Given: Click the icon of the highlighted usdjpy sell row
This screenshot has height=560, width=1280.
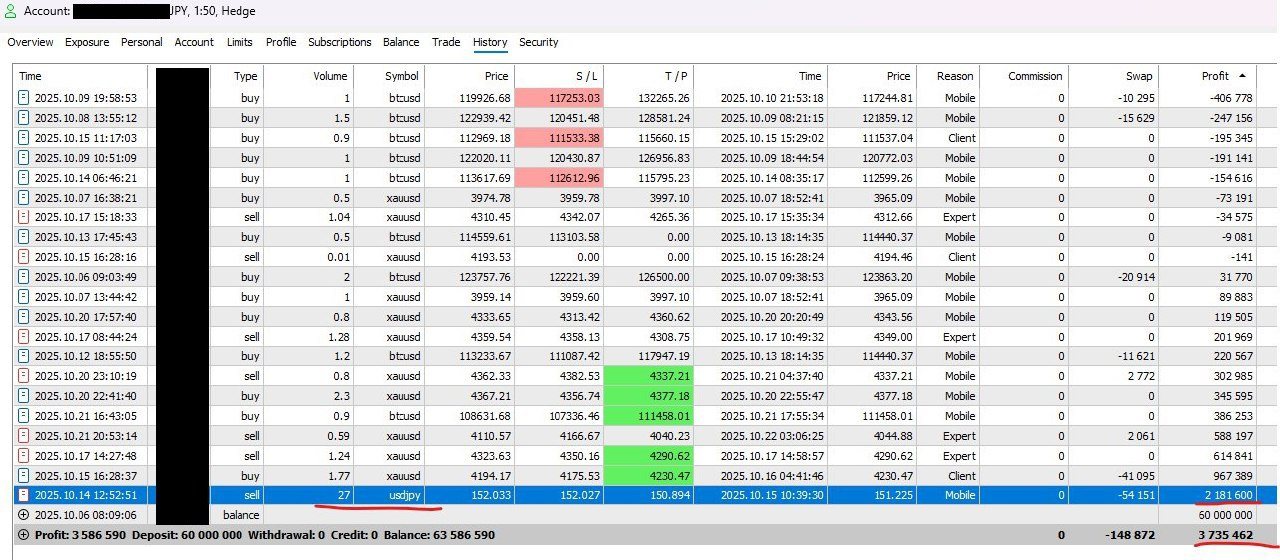Looking at the screenshot, I should coord(23,495).
